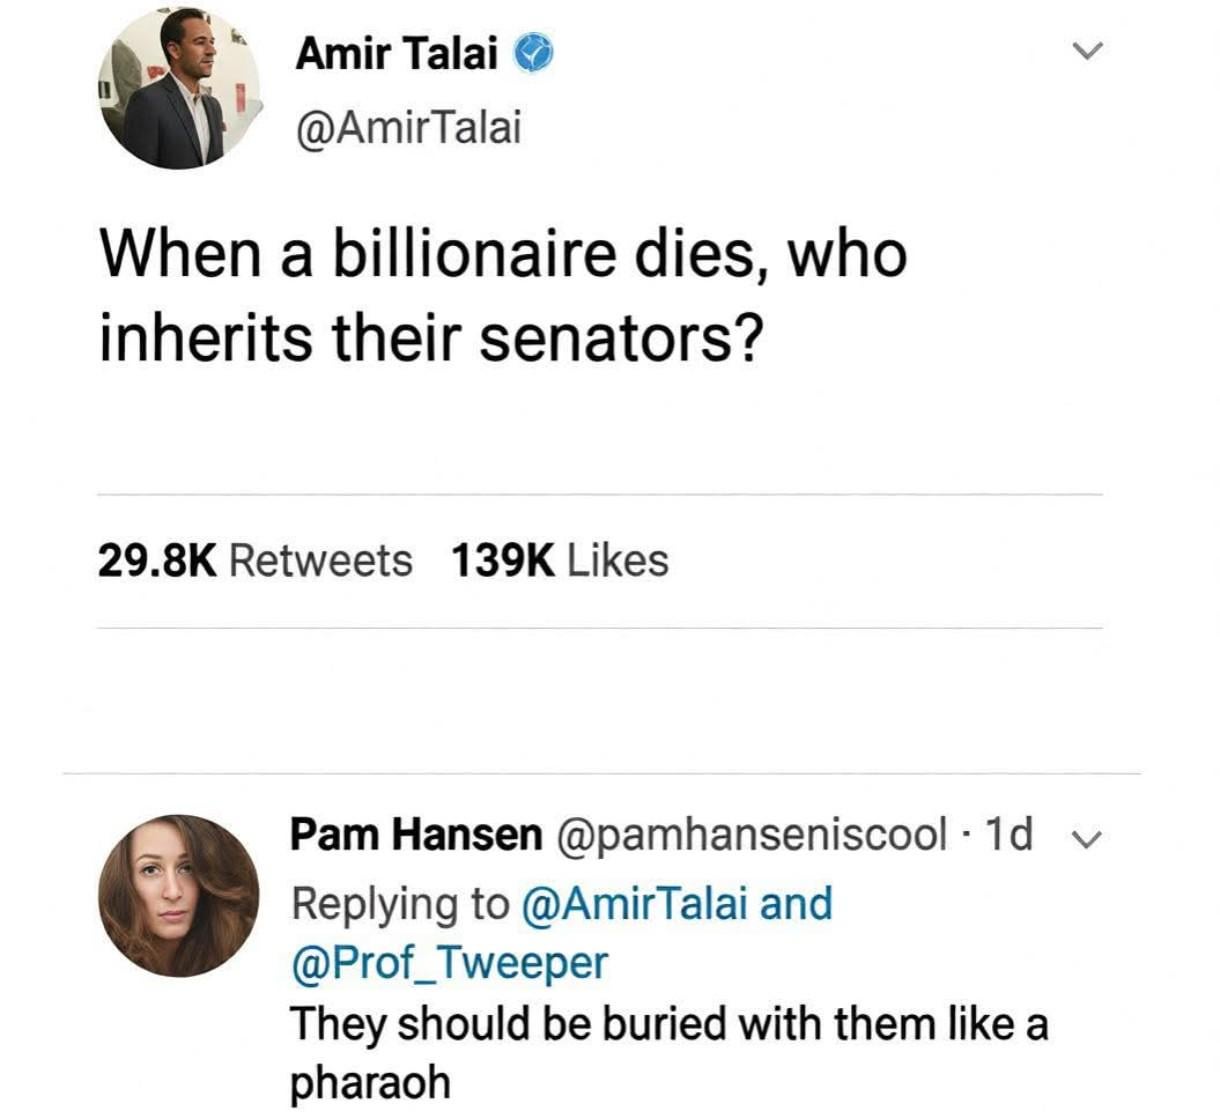This screenshot has width=1220, height=1119.
Task: Click the @AmirTalai mention in the reply
Action: (634, 903)
